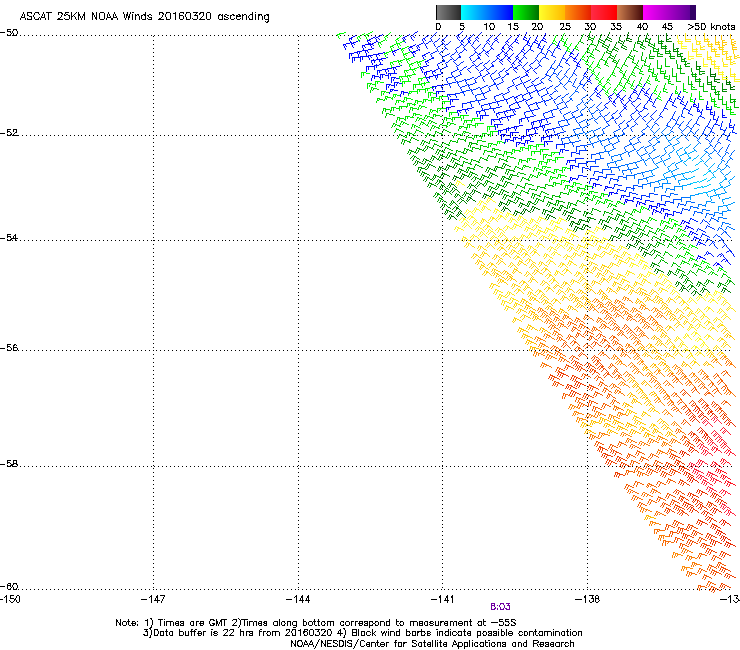Click the latitude label -52

point(9,133)
